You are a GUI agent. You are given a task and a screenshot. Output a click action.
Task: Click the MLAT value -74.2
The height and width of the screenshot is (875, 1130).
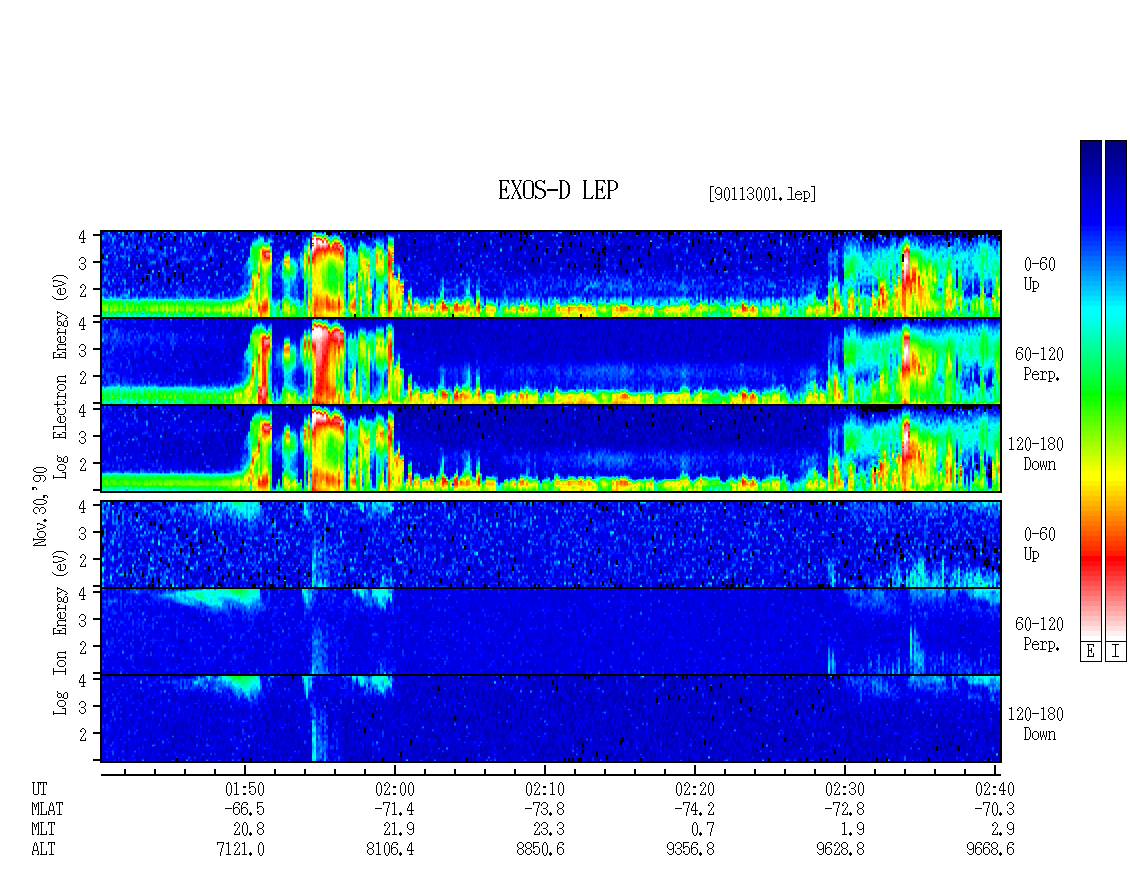coord(694,809)
